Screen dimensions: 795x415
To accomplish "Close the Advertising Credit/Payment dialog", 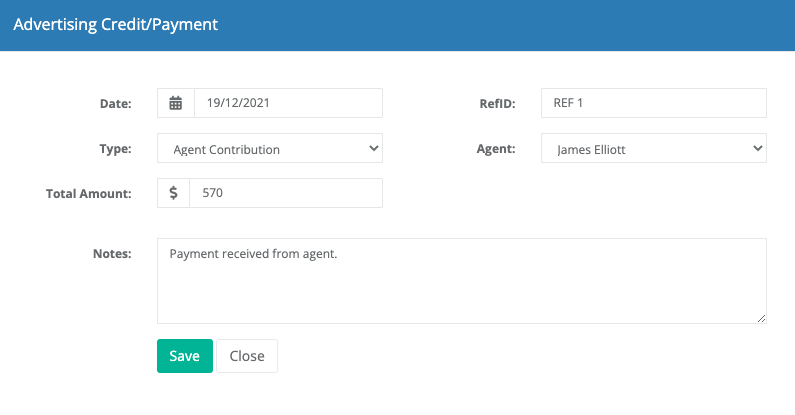I will point(247,356).
